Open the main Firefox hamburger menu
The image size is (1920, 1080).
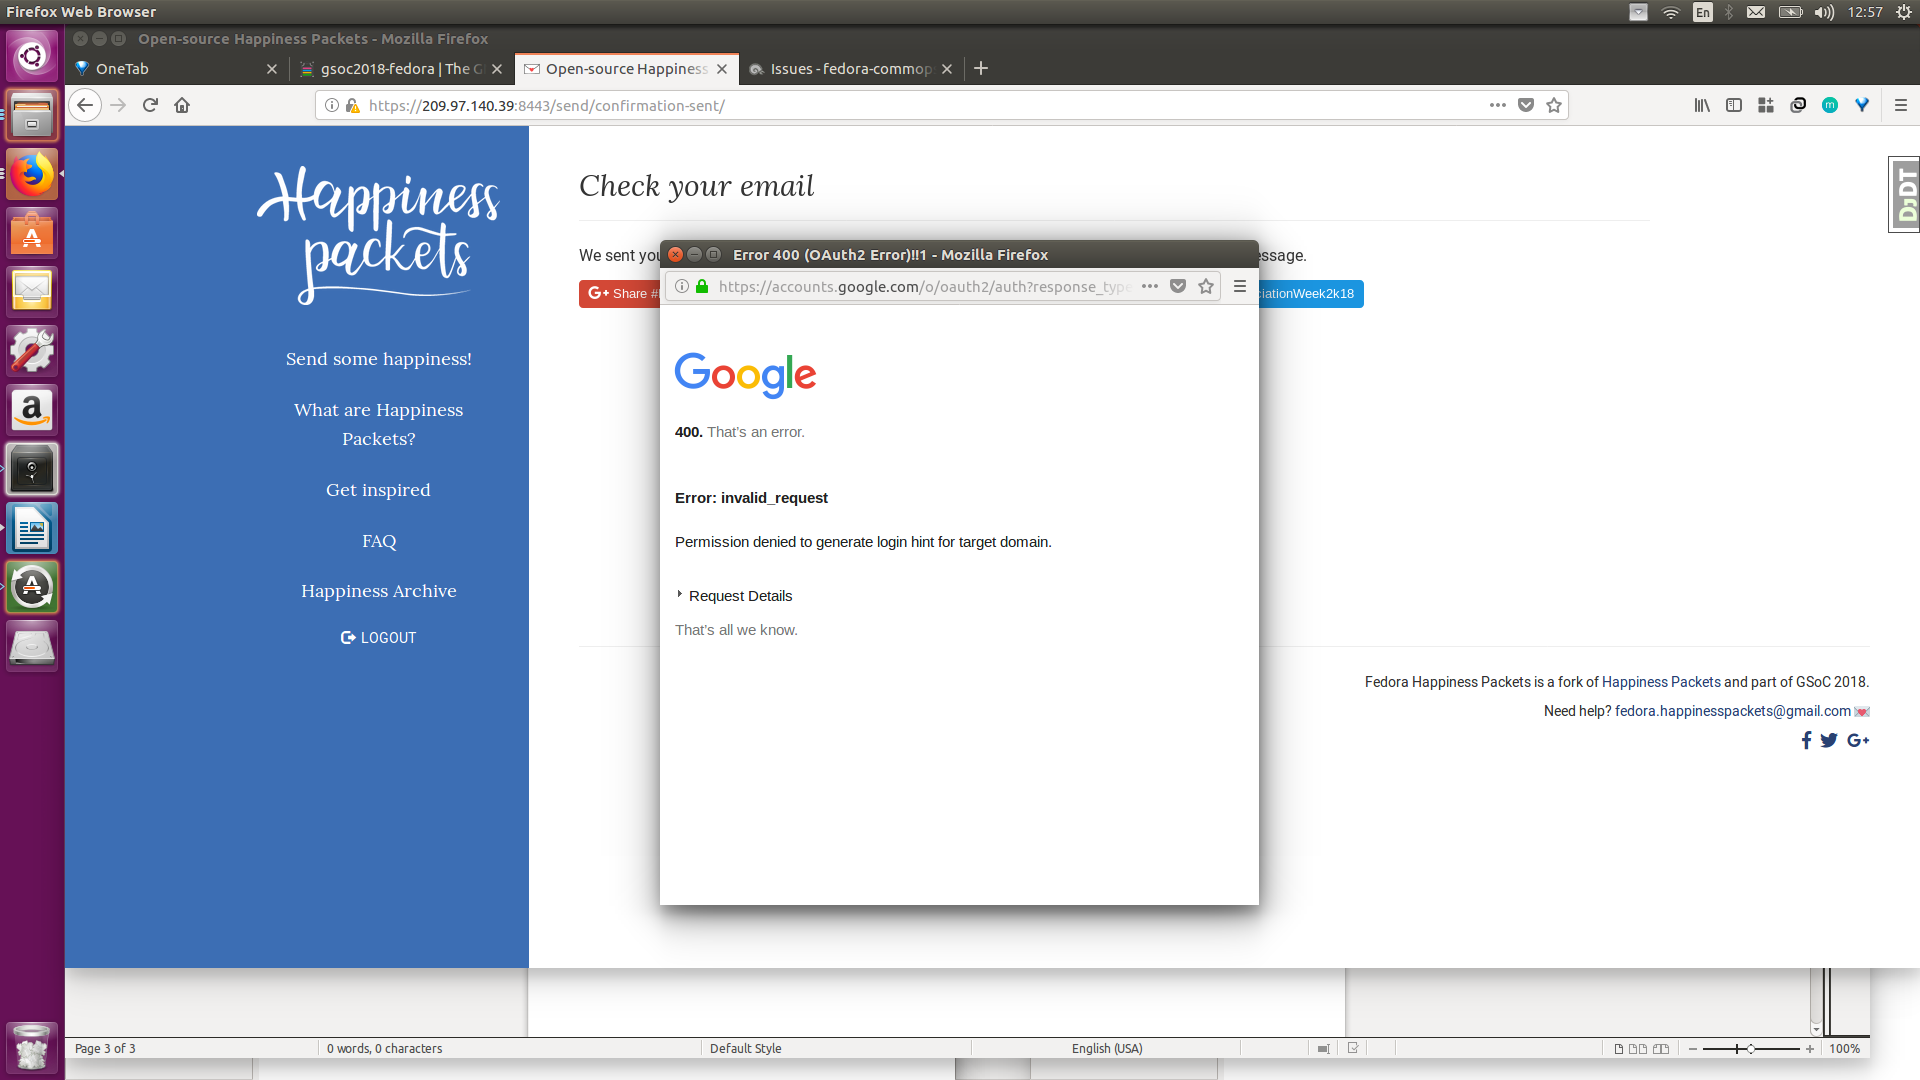pyautogui.click(x=1901, y=105)
